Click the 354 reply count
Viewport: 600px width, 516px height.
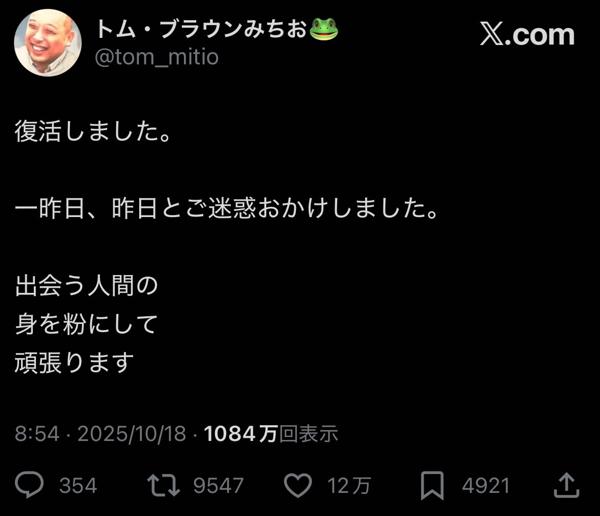78,485
